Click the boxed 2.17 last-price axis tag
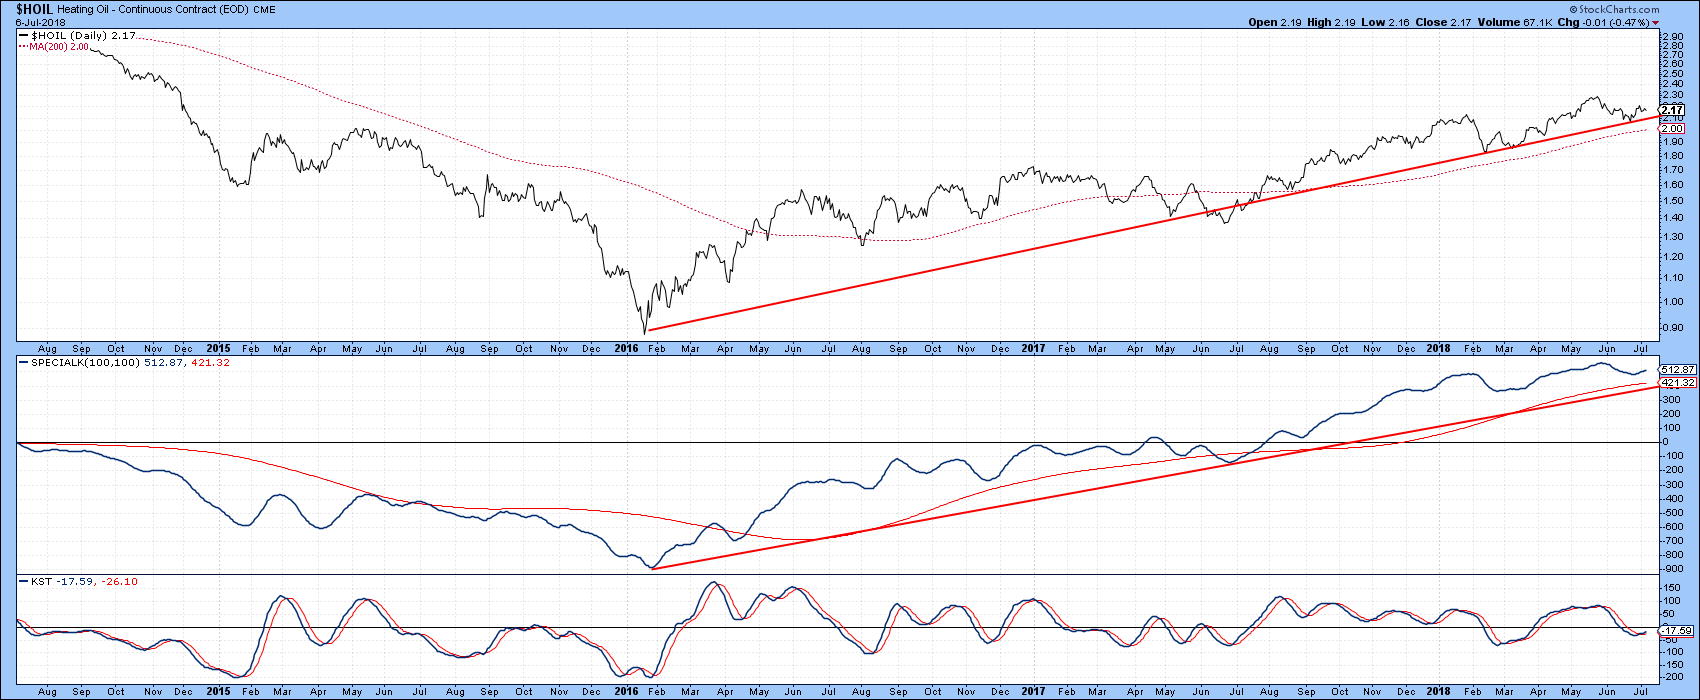Screen dimensions: 1700x700 click(x=1673, y=109)
